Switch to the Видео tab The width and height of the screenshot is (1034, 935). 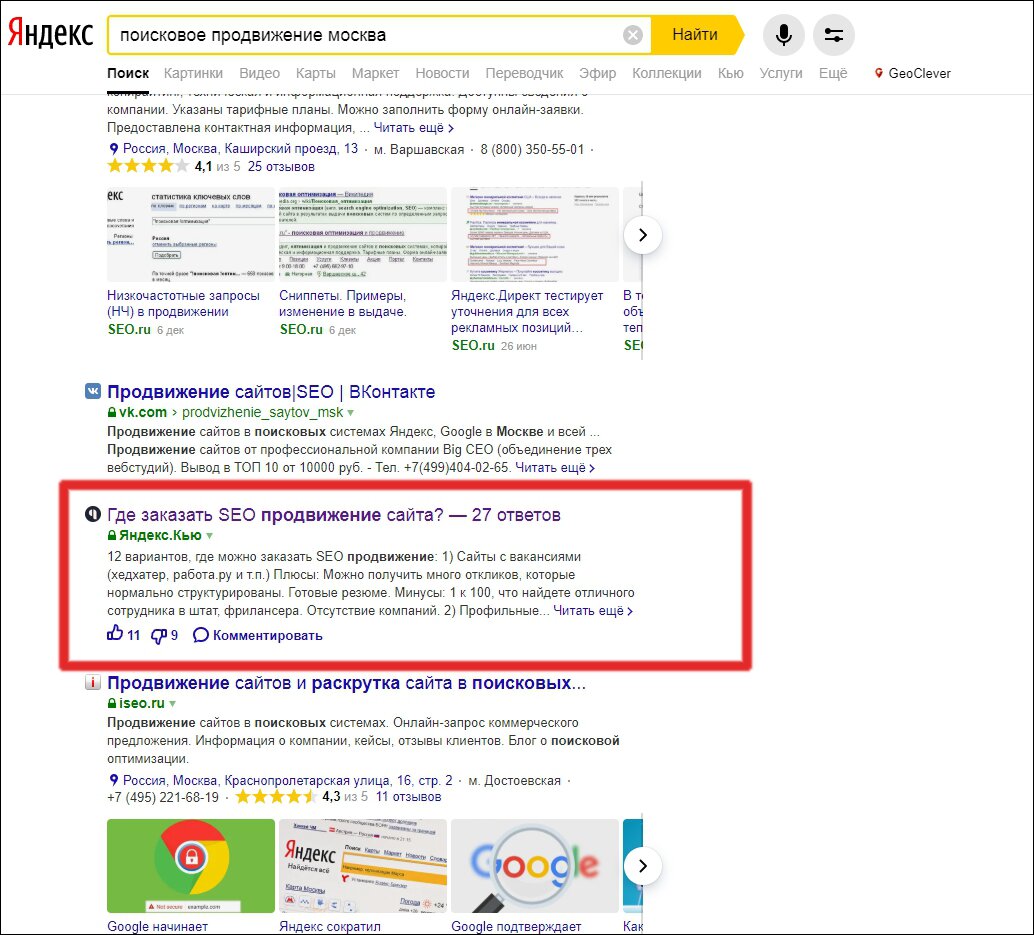259,73
